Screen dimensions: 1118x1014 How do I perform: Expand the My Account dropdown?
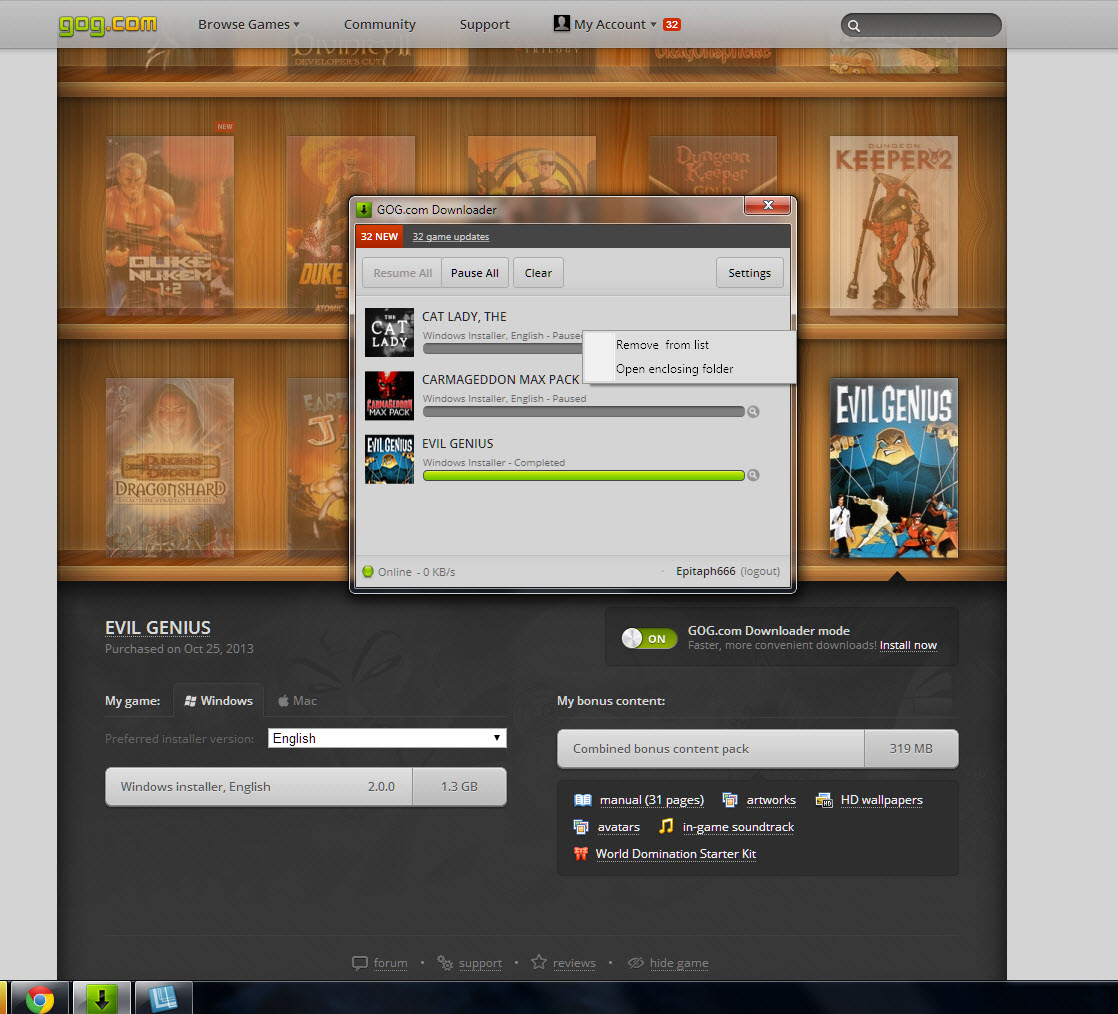615,24
